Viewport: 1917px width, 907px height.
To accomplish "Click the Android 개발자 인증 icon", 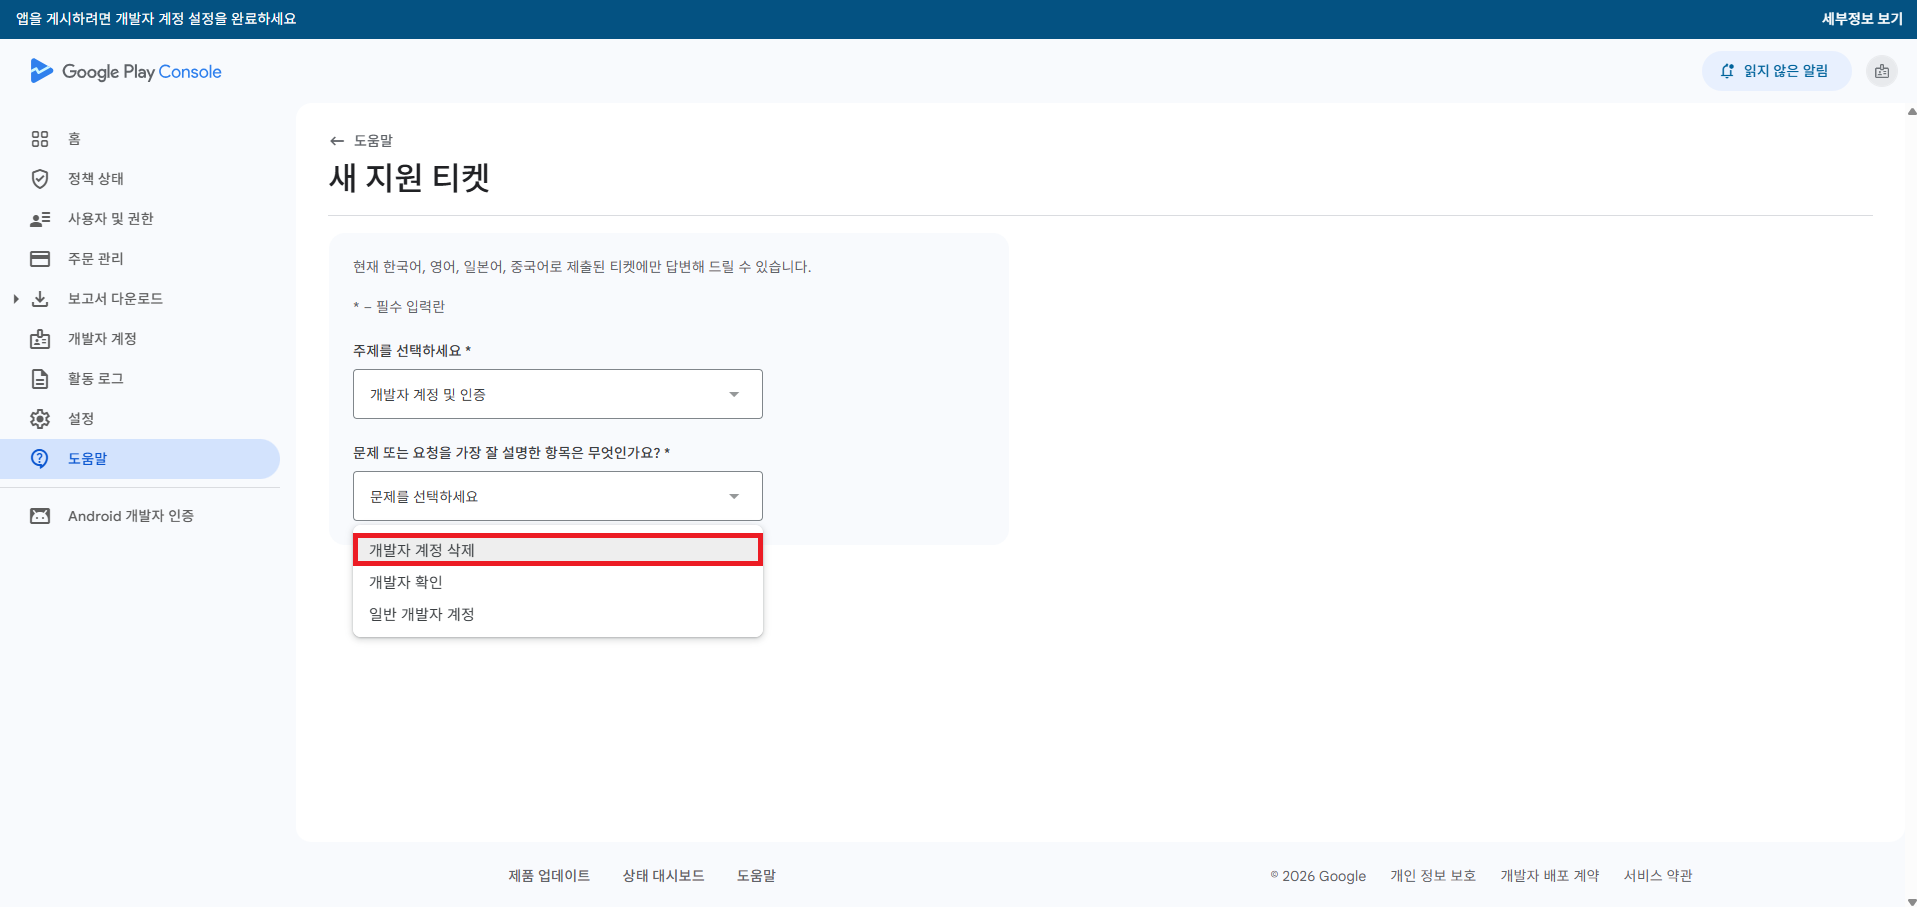I will coord(40,516).
